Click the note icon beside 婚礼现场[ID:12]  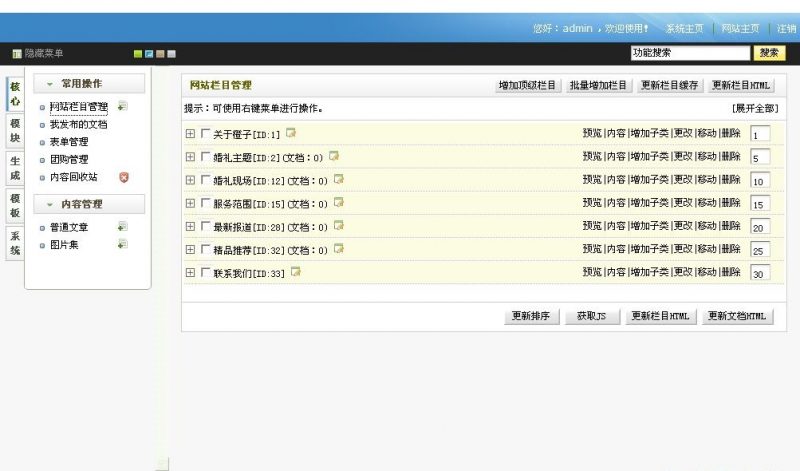tap(339, 179)
